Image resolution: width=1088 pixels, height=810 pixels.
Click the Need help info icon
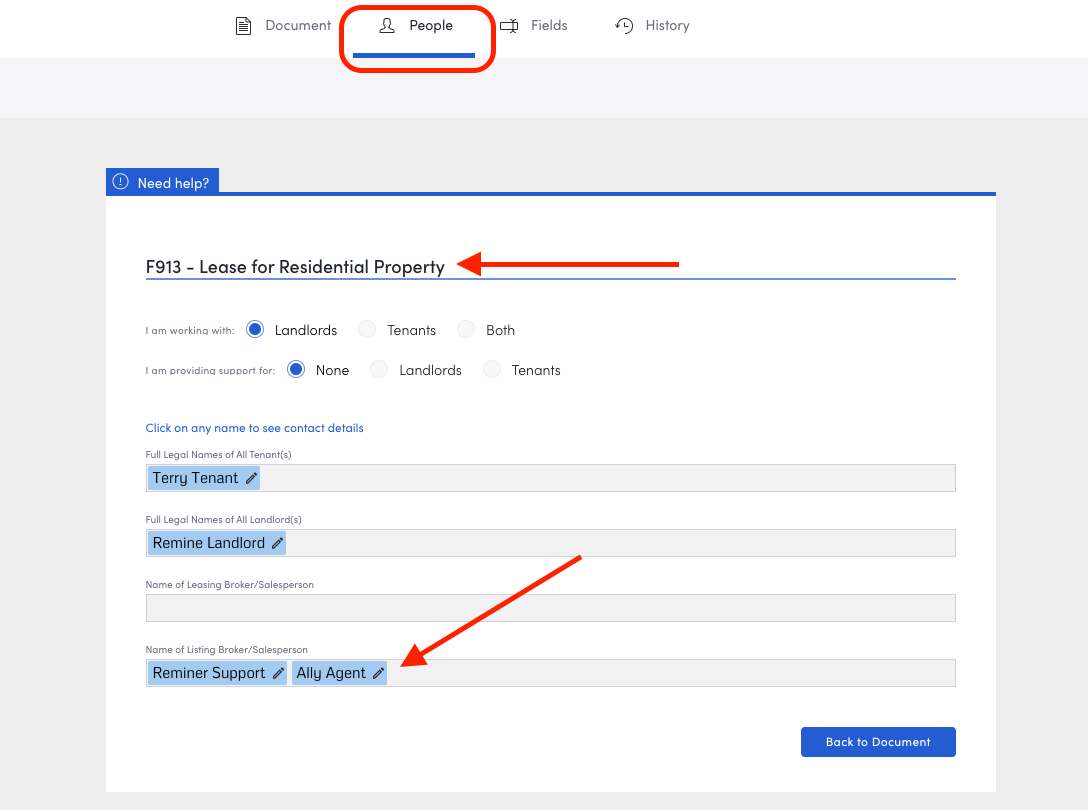[x=121, y=182]
